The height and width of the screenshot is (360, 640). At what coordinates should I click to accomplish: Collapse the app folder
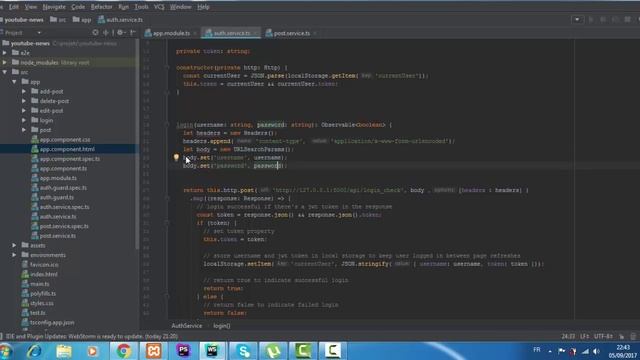point(14,82)
